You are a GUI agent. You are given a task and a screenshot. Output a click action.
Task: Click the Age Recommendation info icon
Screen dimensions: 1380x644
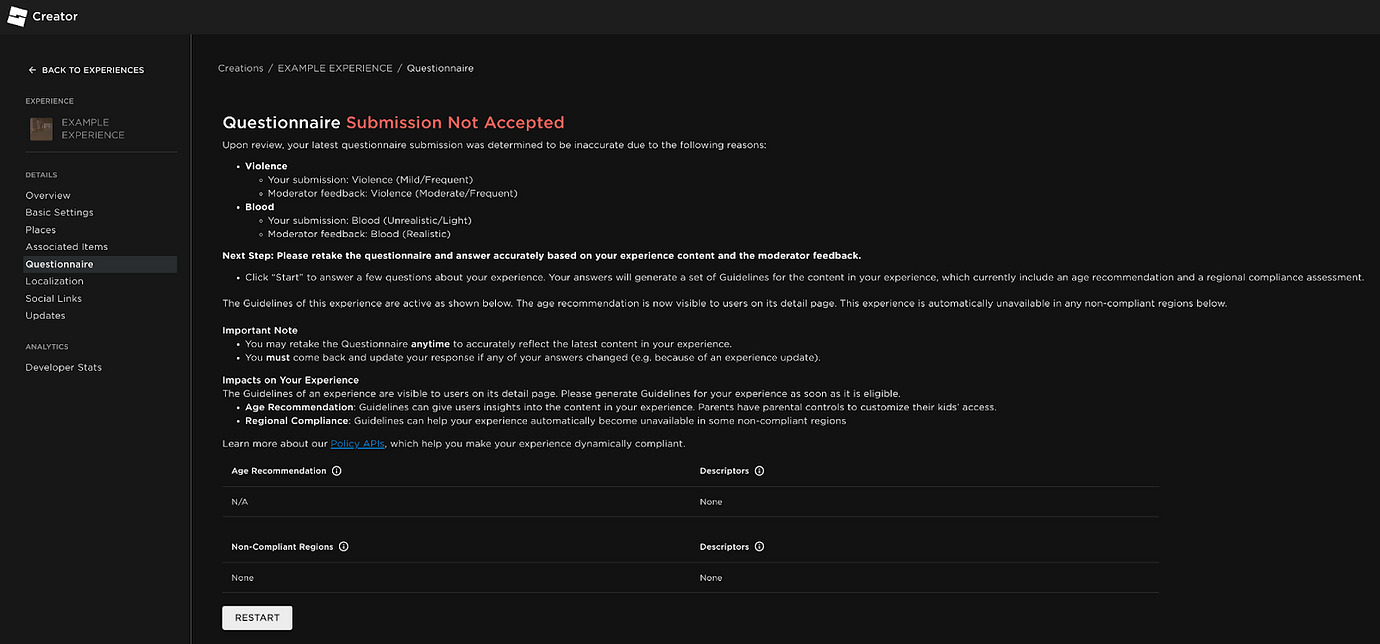(336, 471)
